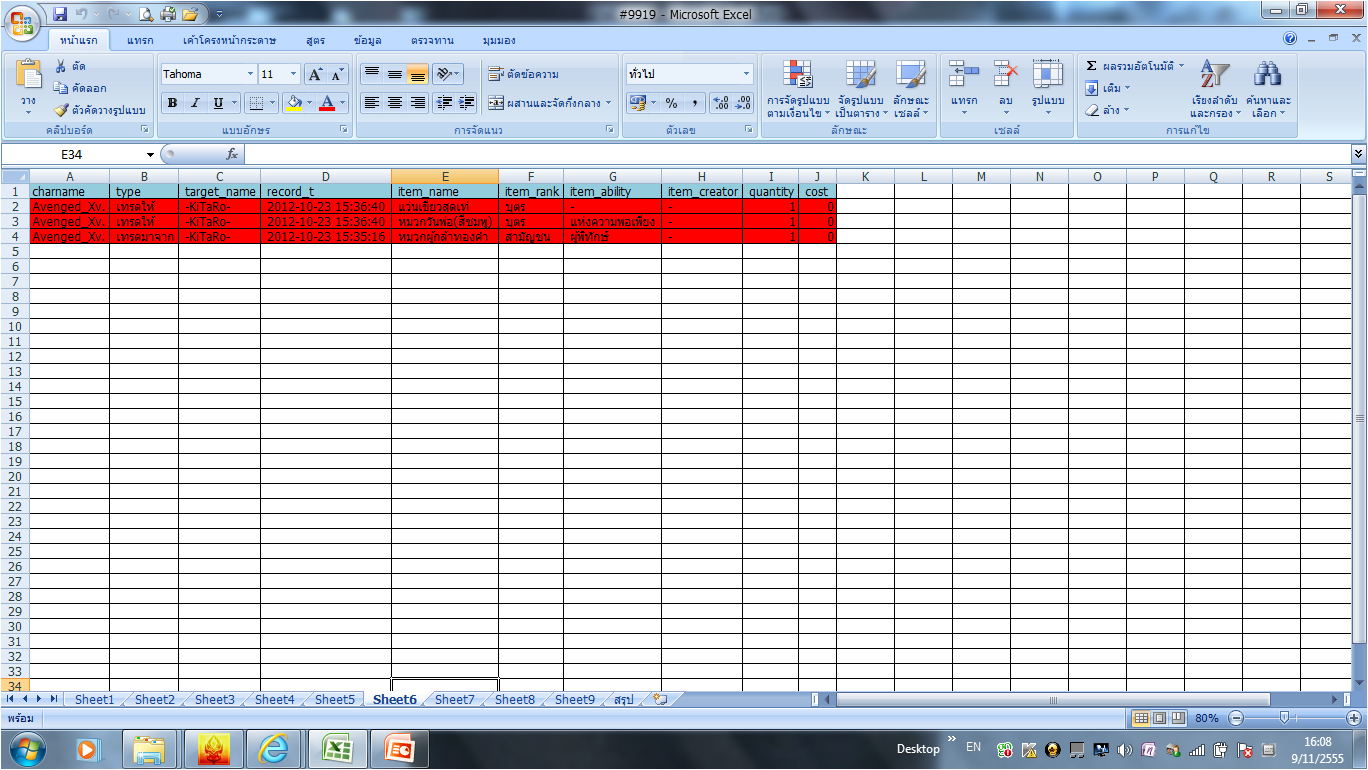Click the Delete cells icon

(x=1005, y=76)
